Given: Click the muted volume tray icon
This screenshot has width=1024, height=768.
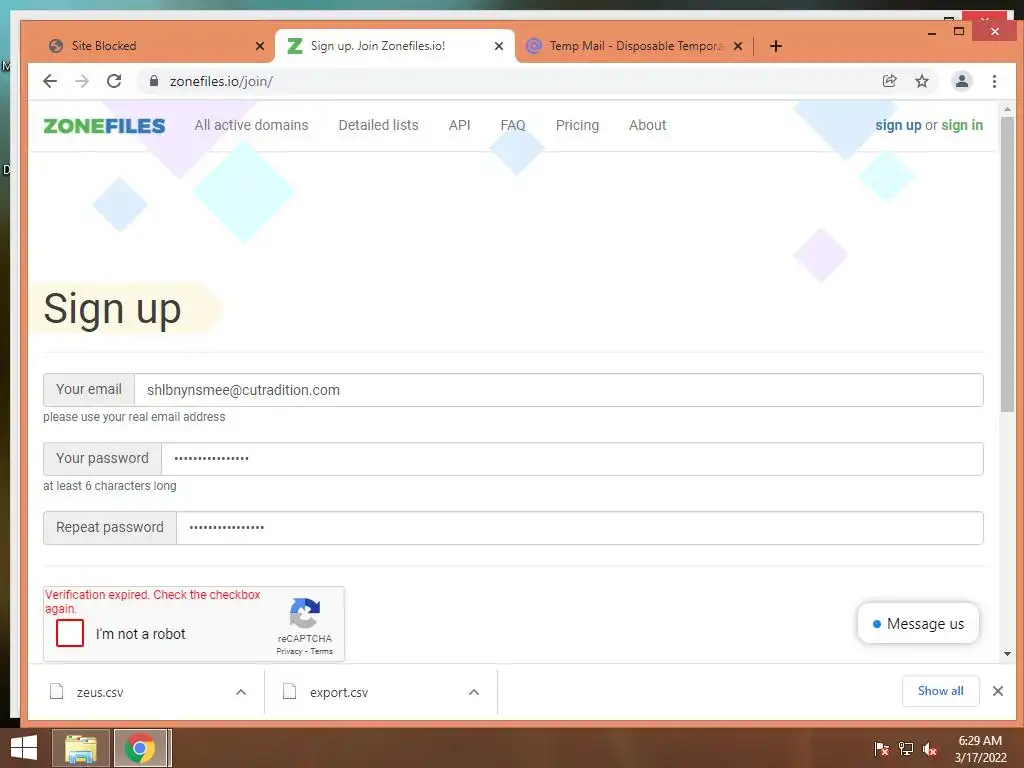Looking at the screenshot, I should (x=930, y=749).
